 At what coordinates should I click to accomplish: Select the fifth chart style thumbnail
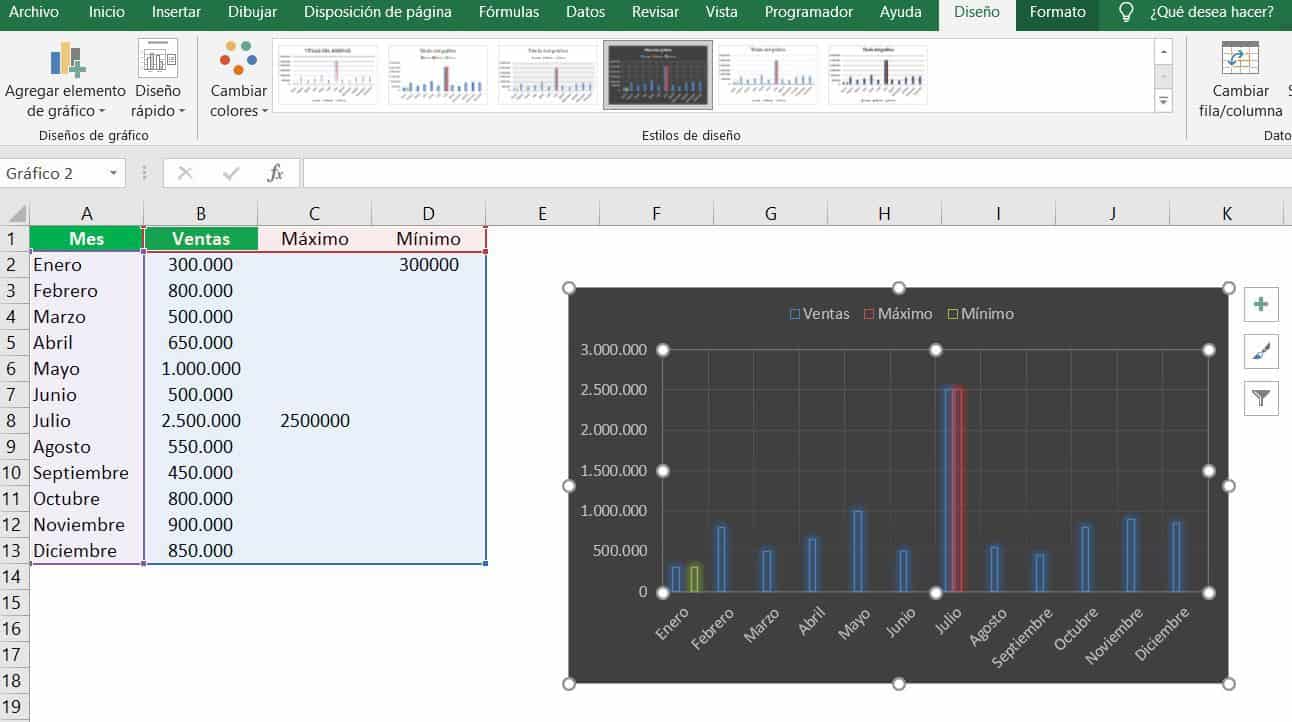tap(768, 75)
